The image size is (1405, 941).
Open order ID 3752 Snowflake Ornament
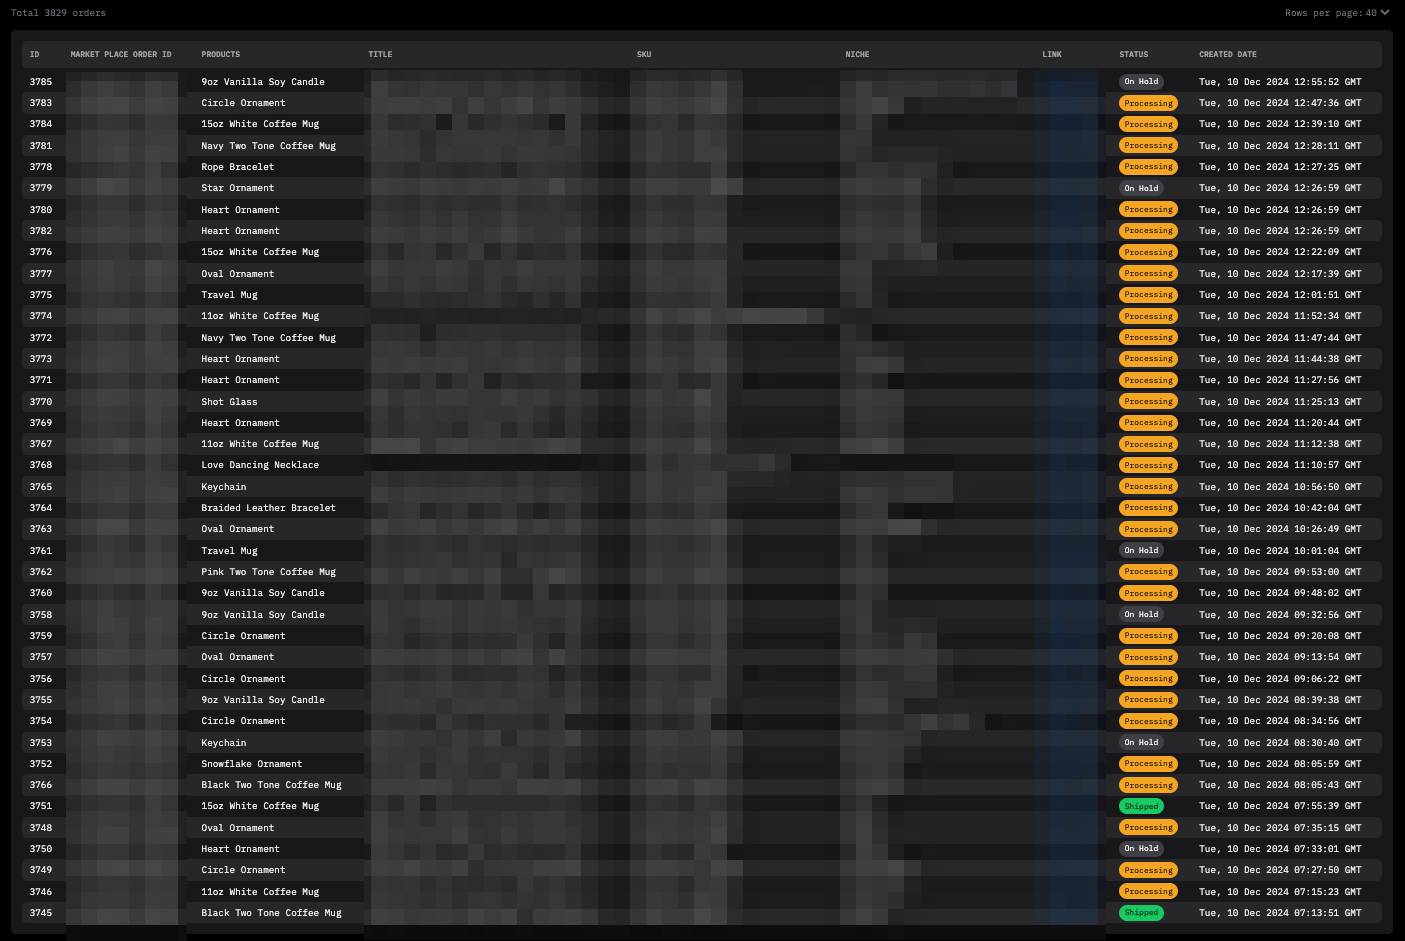(41, 764)
